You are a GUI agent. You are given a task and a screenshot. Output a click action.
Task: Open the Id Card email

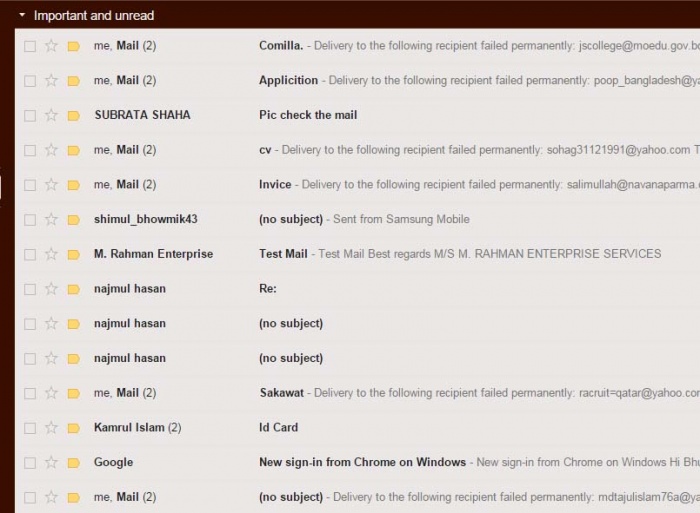(279, 428)
